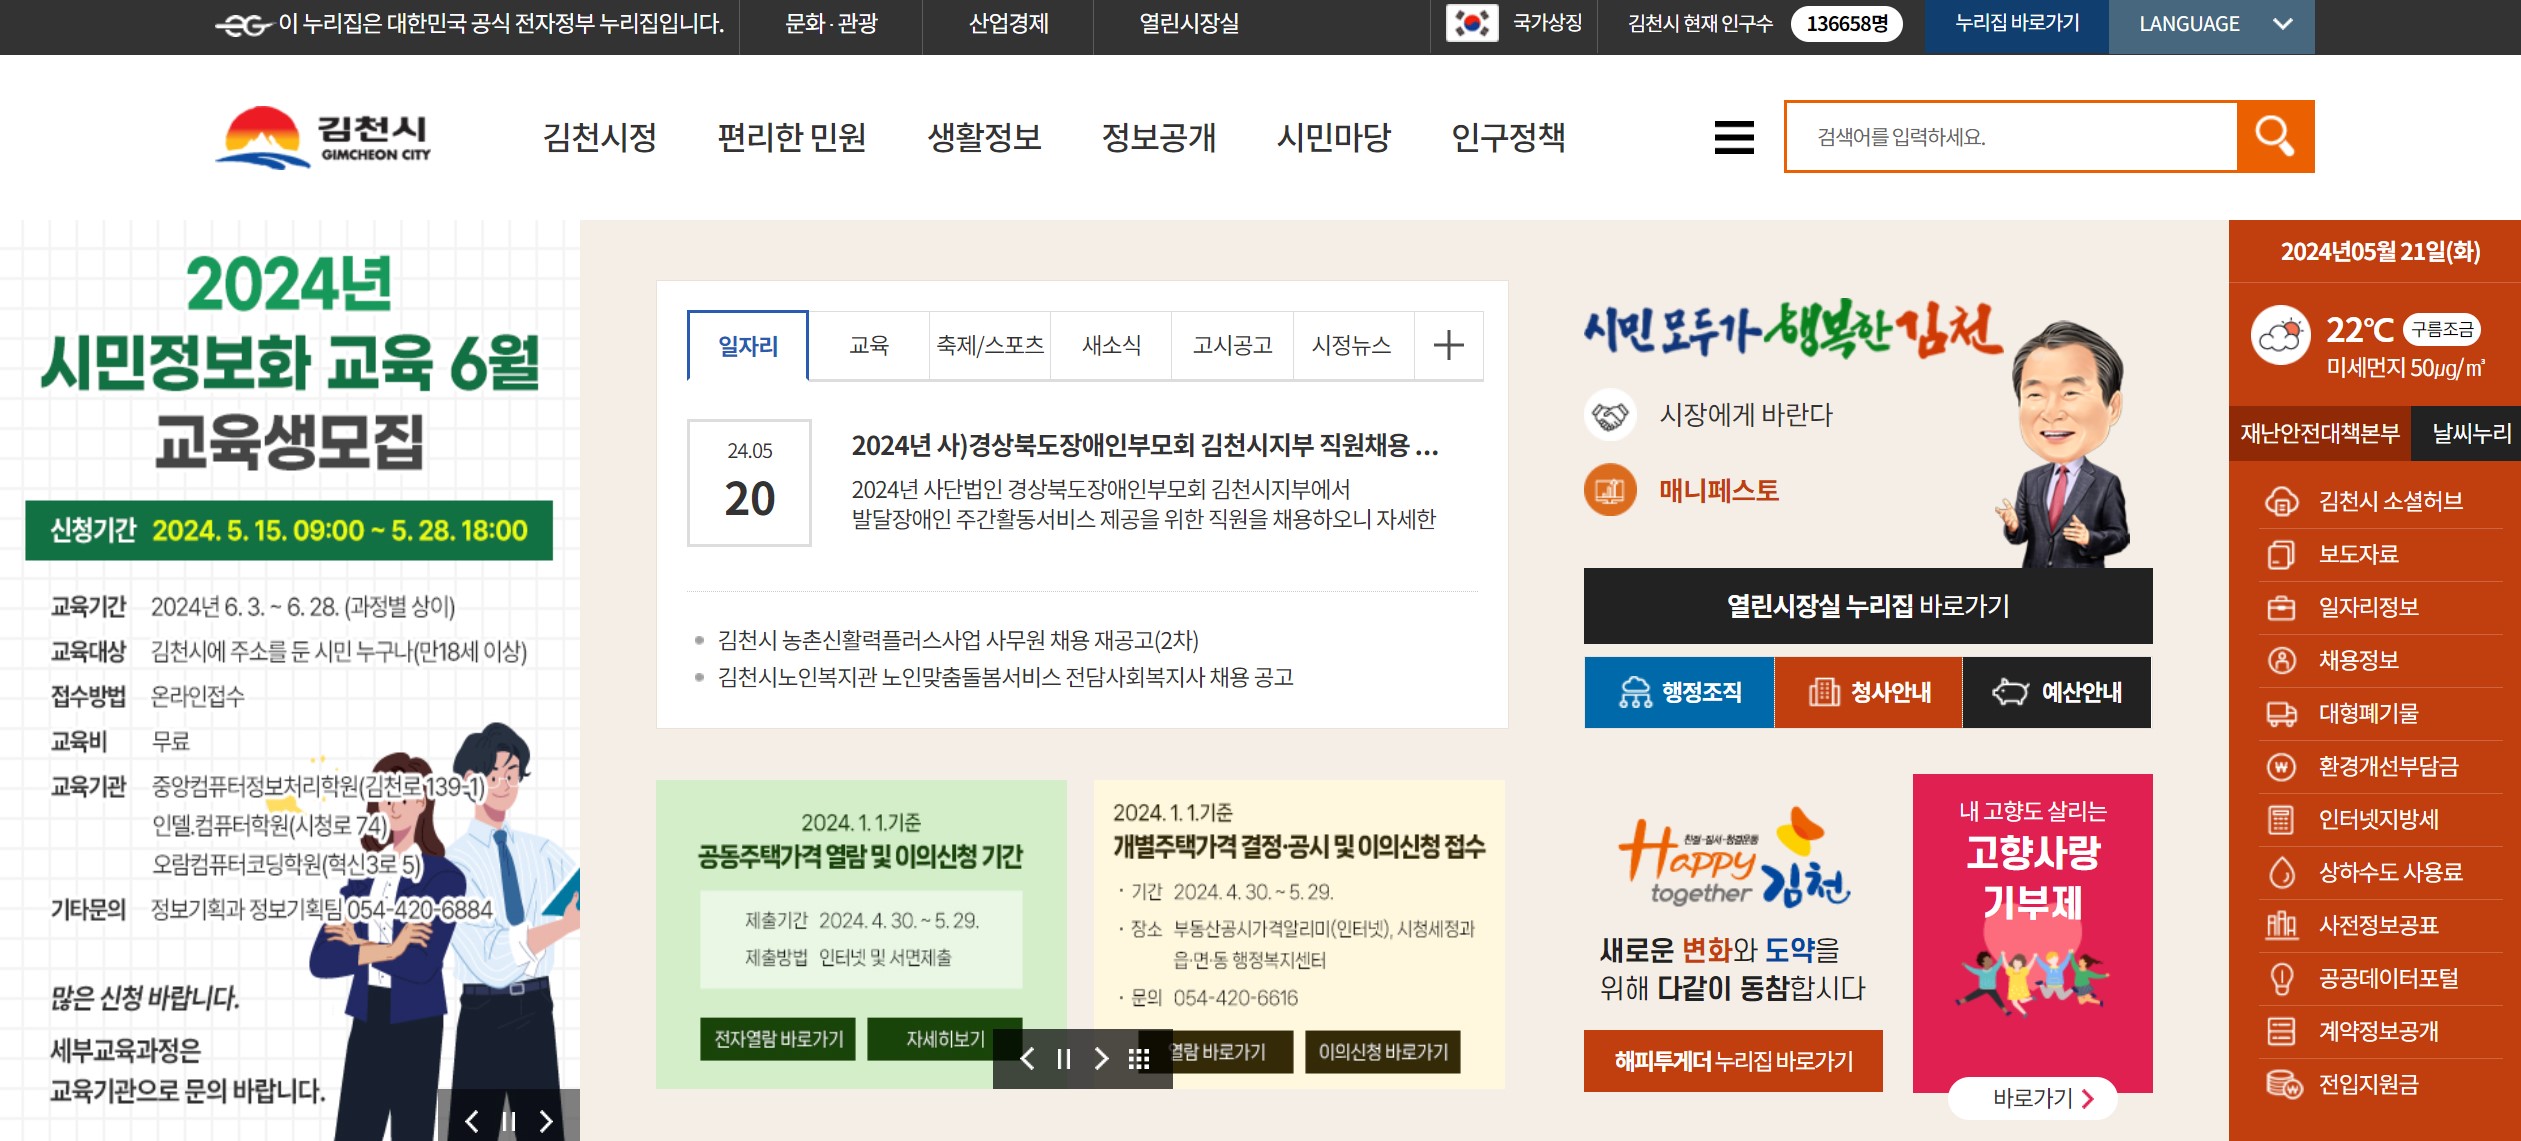Expand the LANGUAGE dropdown
Screen dimensions: 2521x1141
pos(2211,24)
